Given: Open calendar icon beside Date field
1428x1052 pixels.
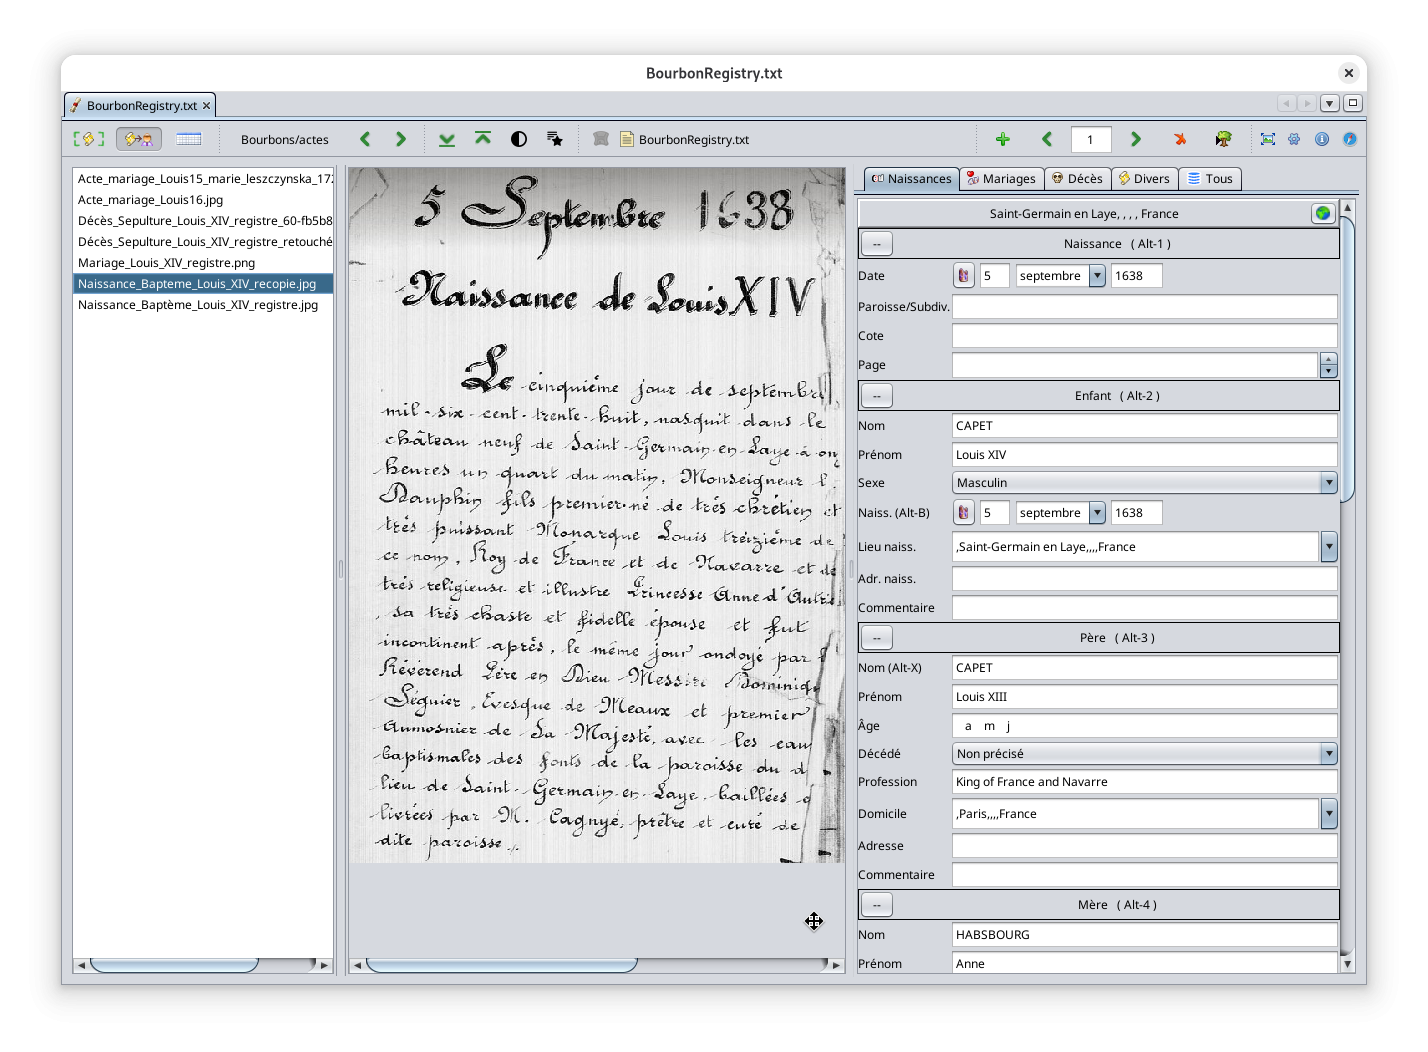Looking at the screenshot, I should pos(963,275).
